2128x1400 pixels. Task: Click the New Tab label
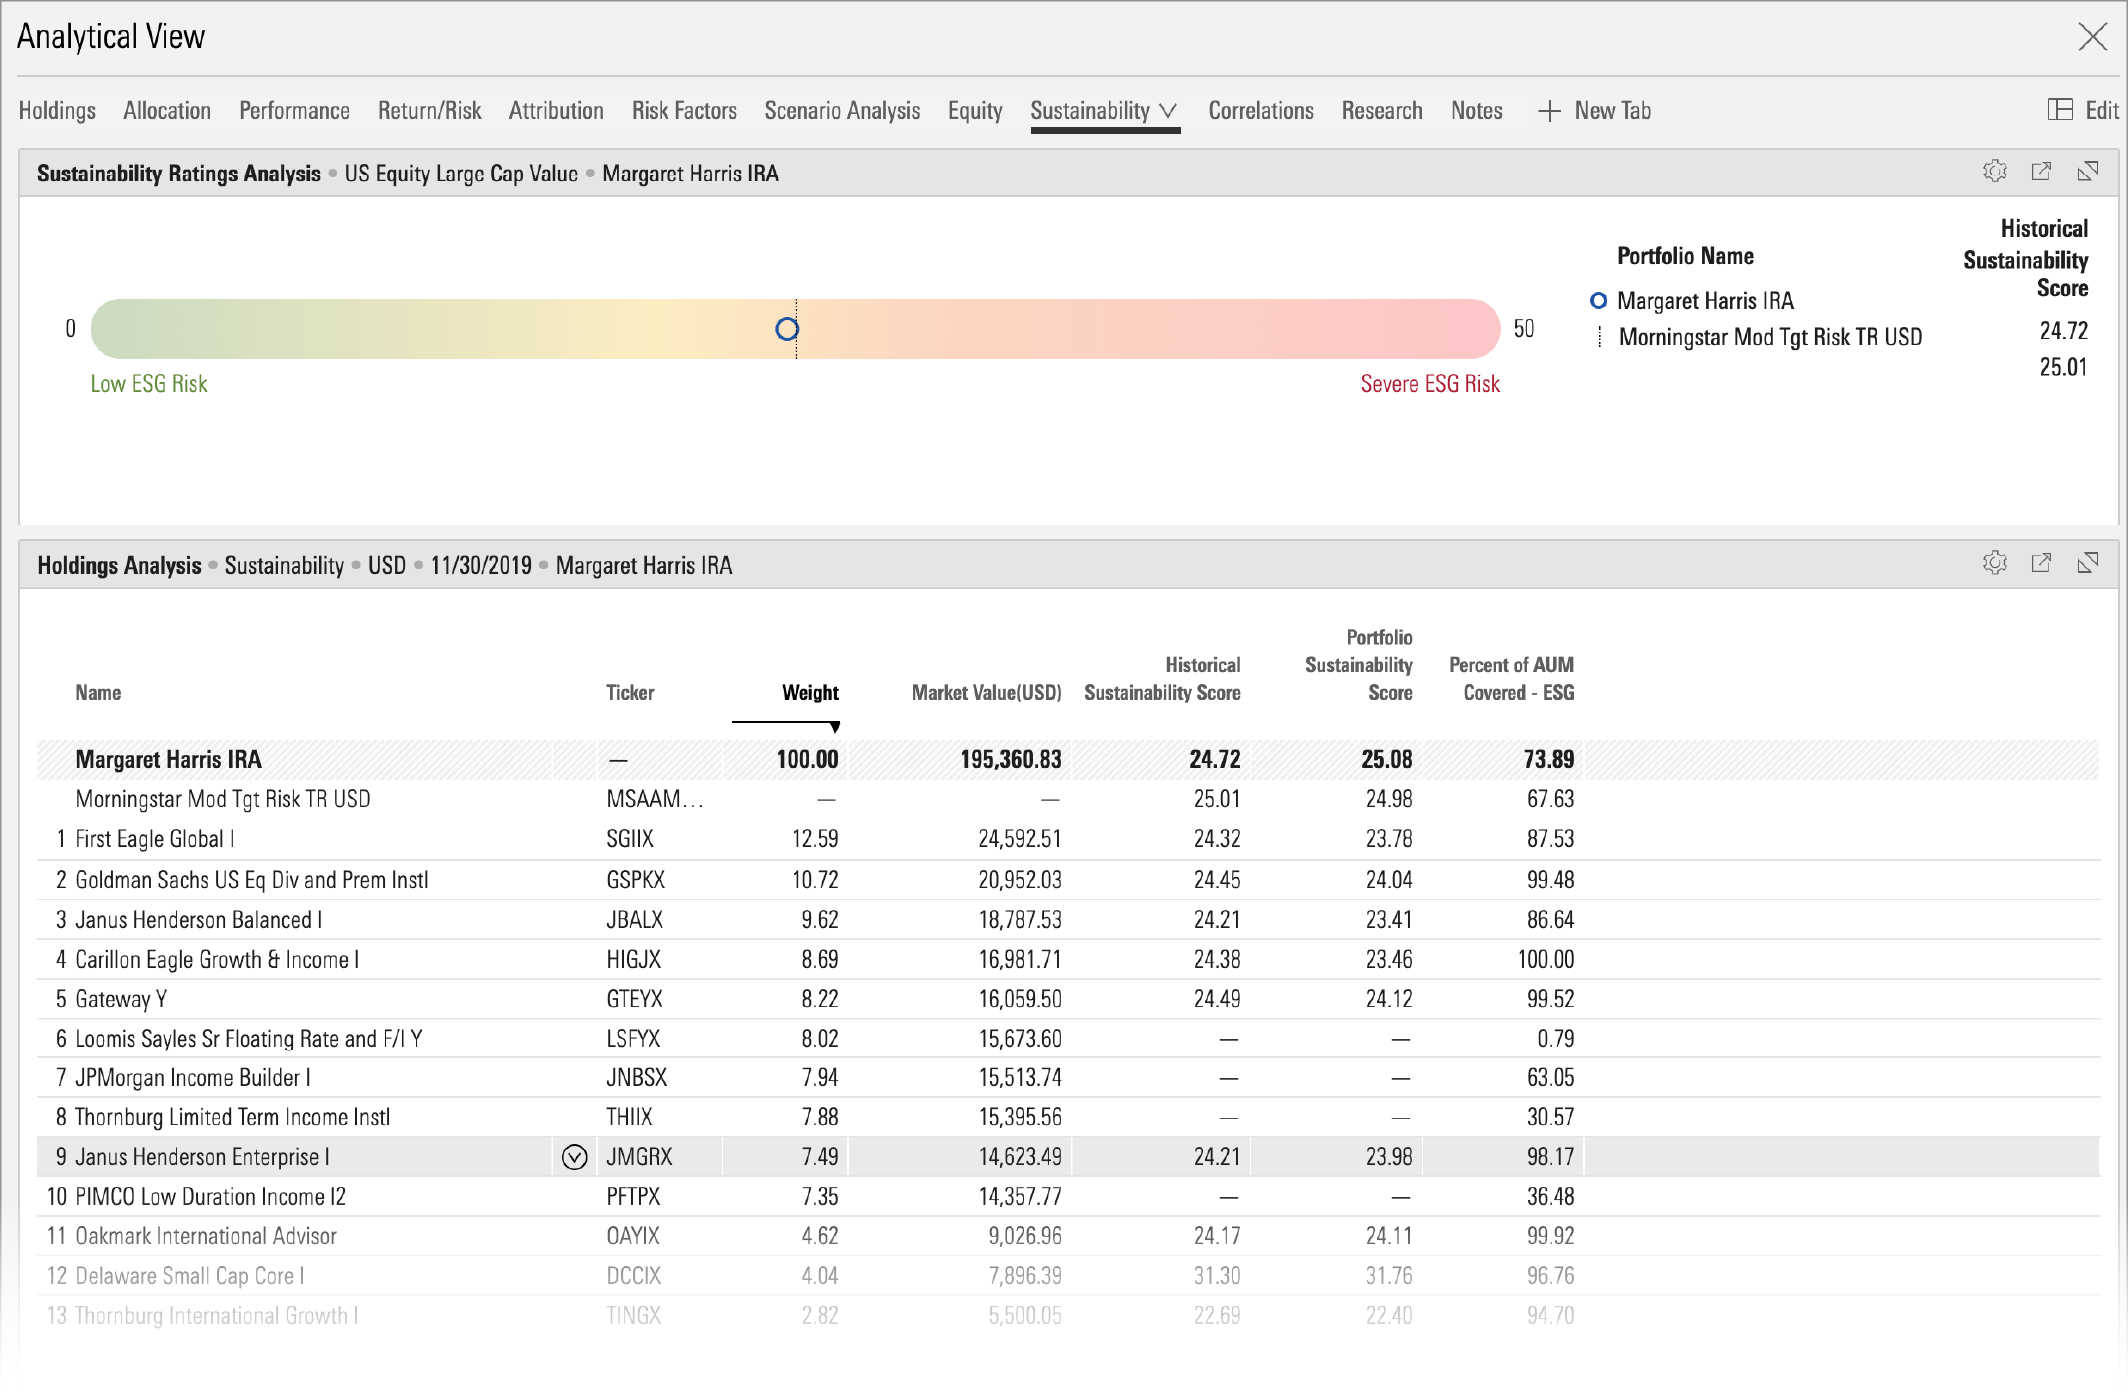click(1613, 111)
